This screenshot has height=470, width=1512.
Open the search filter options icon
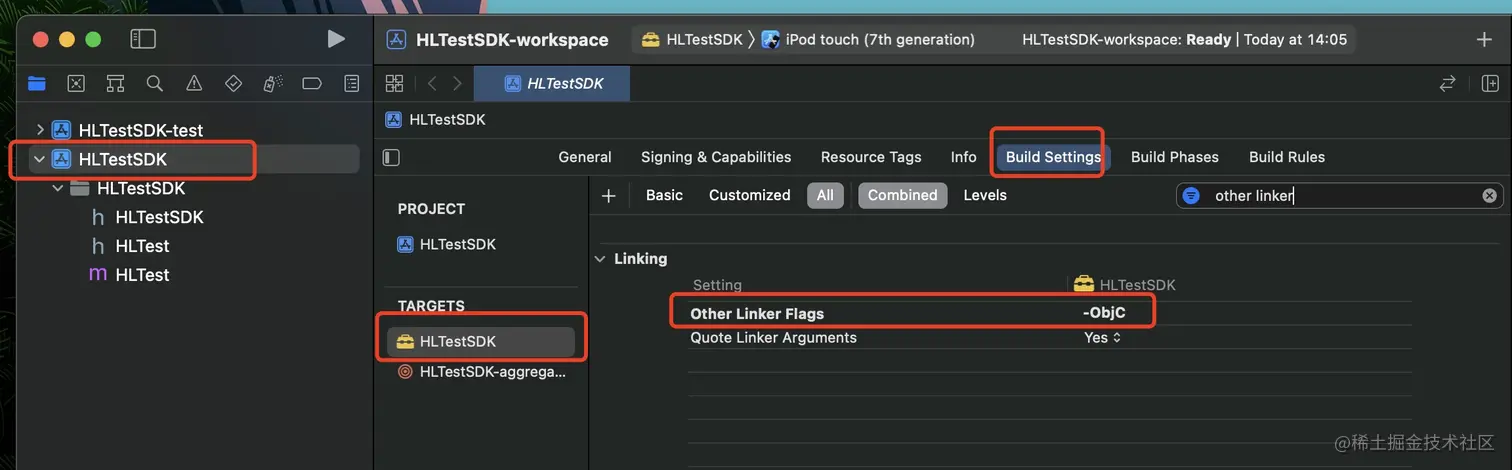coord(1191,196)
